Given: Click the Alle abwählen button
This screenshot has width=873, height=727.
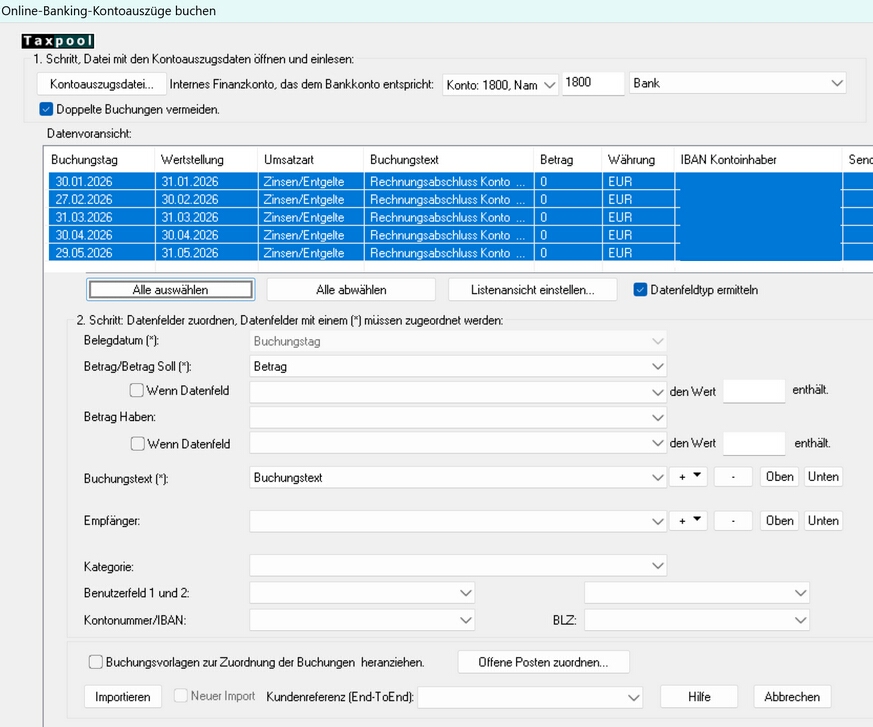Looking at the screenshot, I should (x=351, y=289).
